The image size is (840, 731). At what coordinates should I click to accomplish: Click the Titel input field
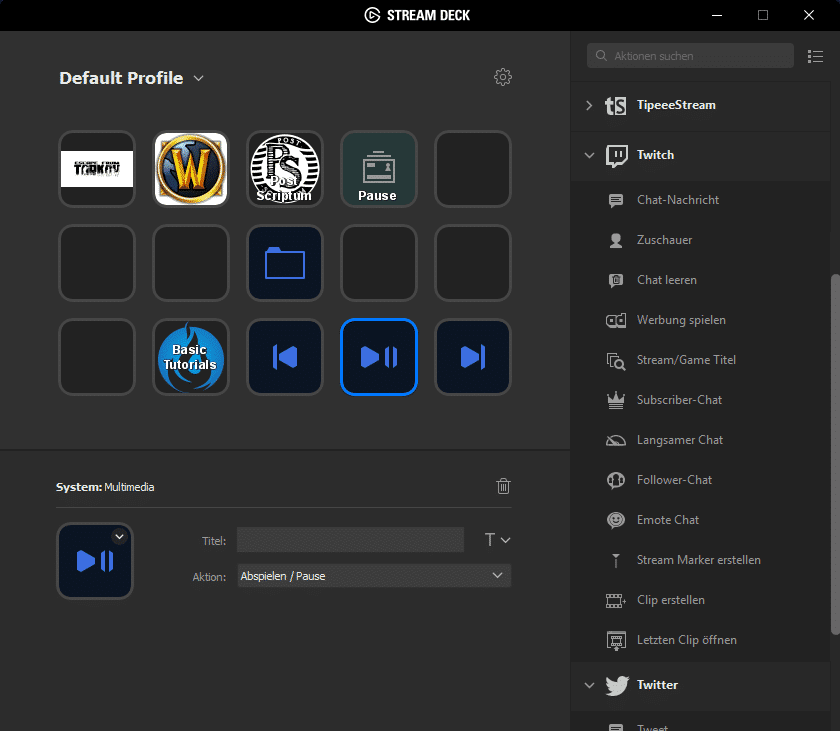350,540
